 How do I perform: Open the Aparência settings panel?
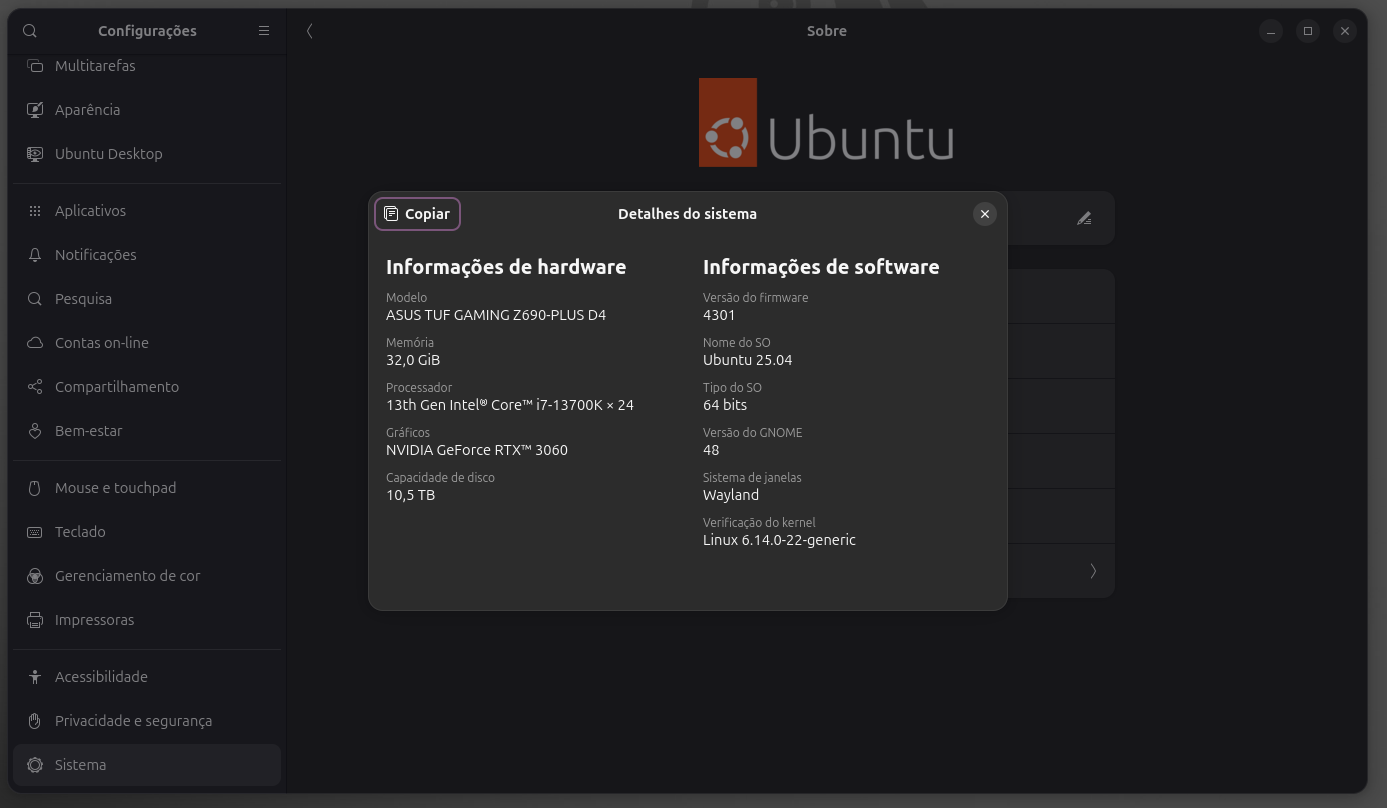coord(147,110)
